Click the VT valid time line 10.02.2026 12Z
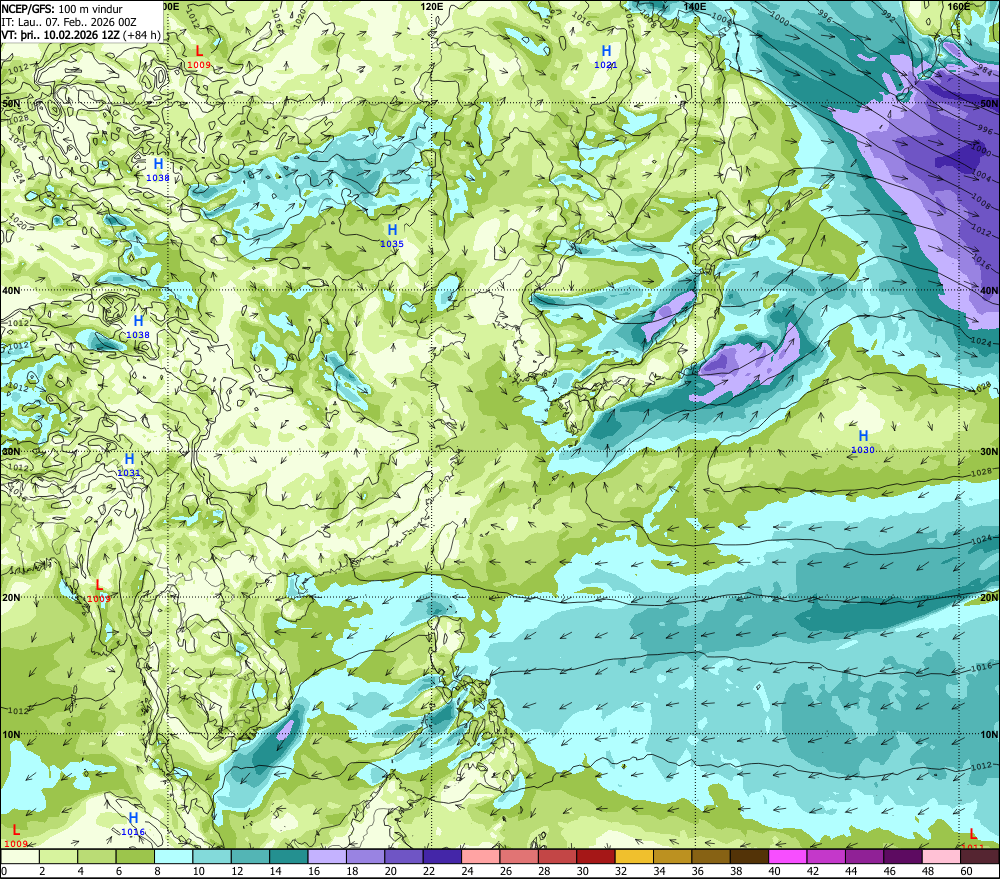Image resolution: width=1000 pixels, height=879 pixels. [x=81, y=35]
